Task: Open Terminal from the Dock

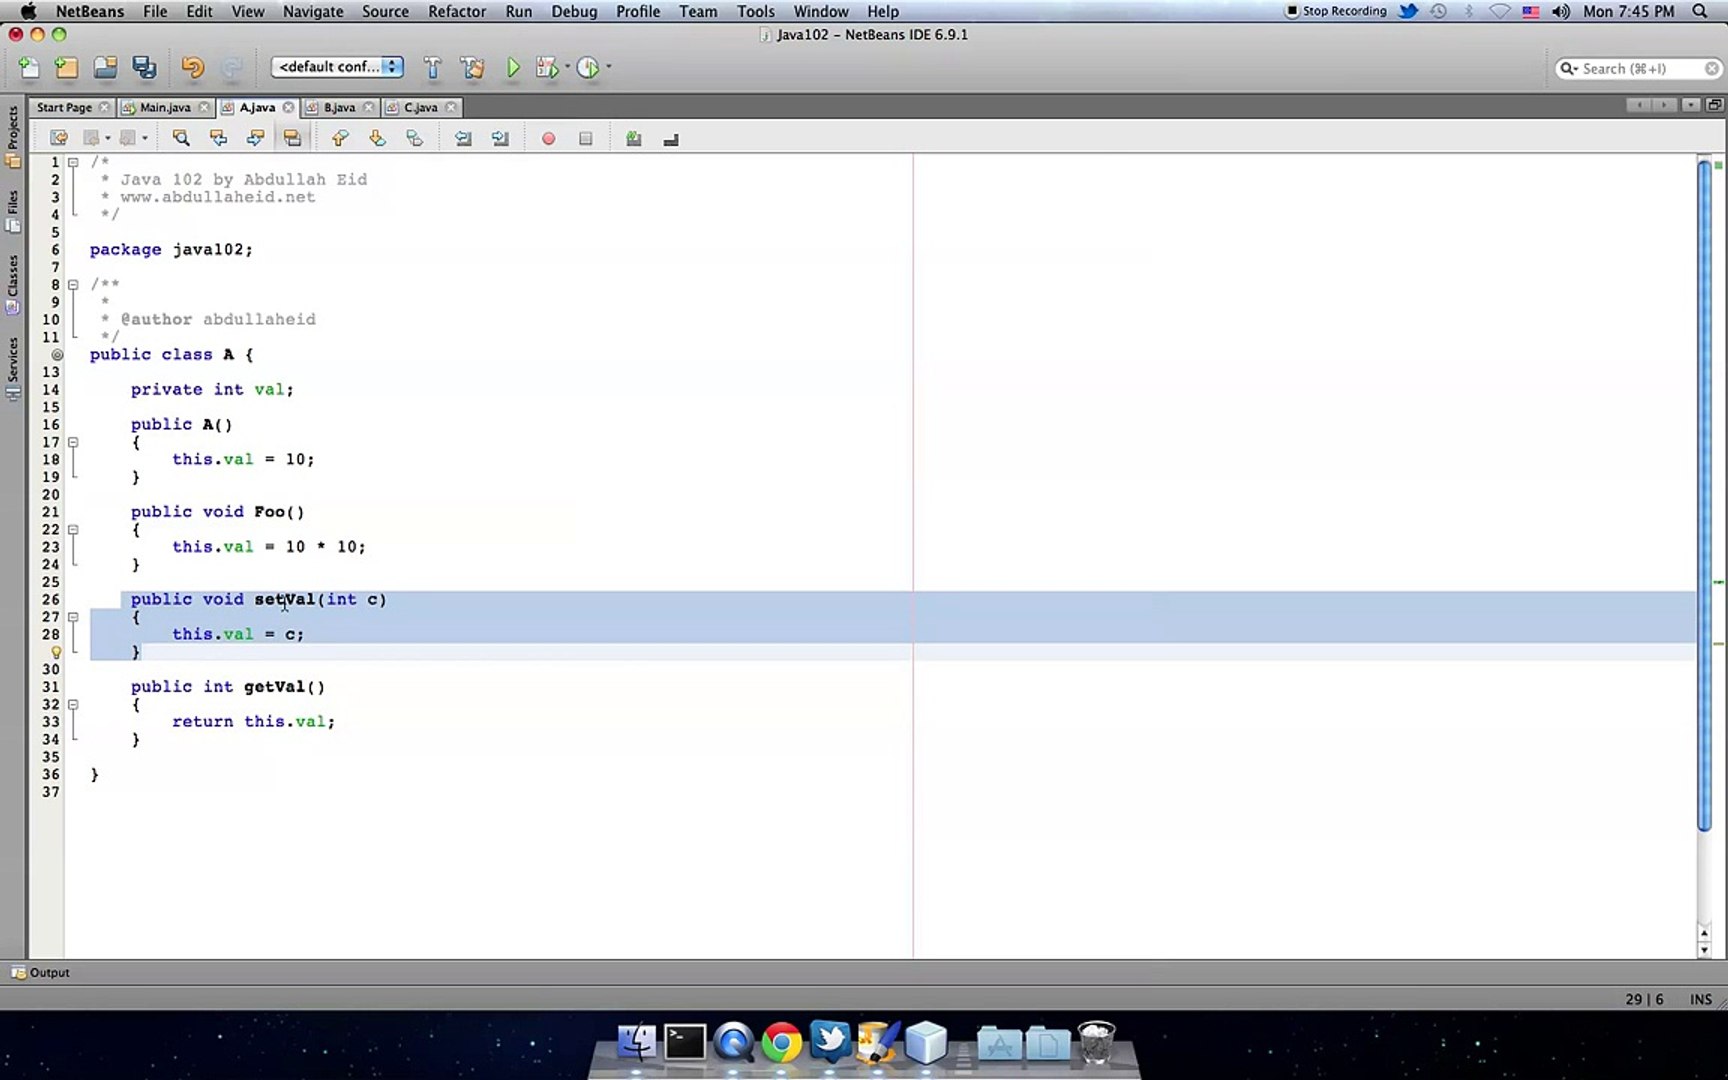Action: [685, 1042]
